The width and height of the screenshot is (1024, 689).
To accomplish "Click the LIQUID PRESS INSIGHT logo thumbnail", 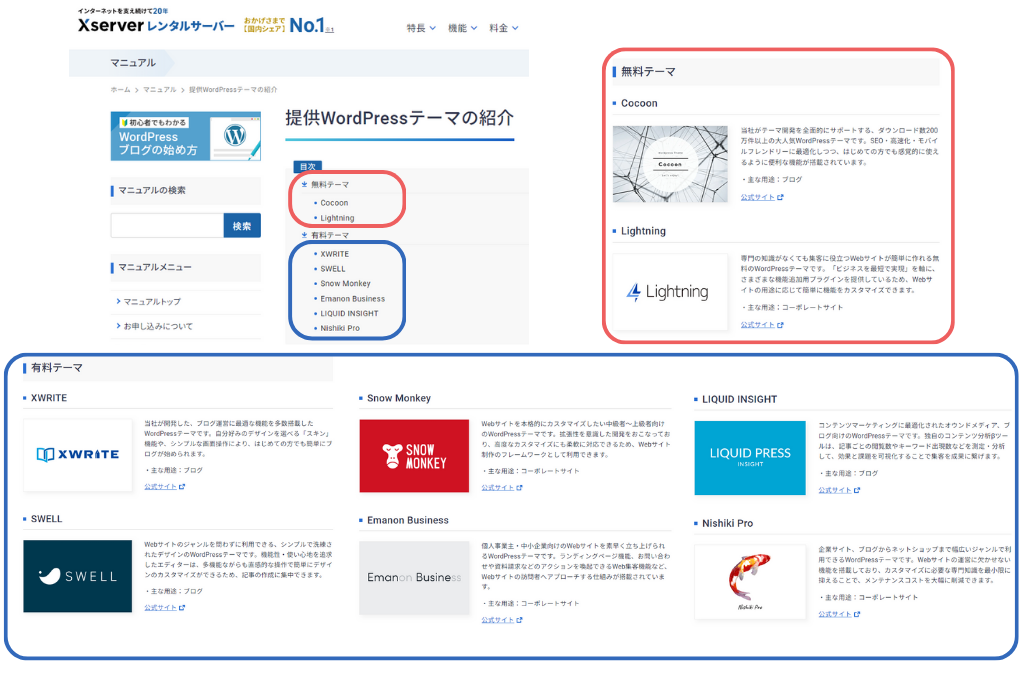I will 750,458.
